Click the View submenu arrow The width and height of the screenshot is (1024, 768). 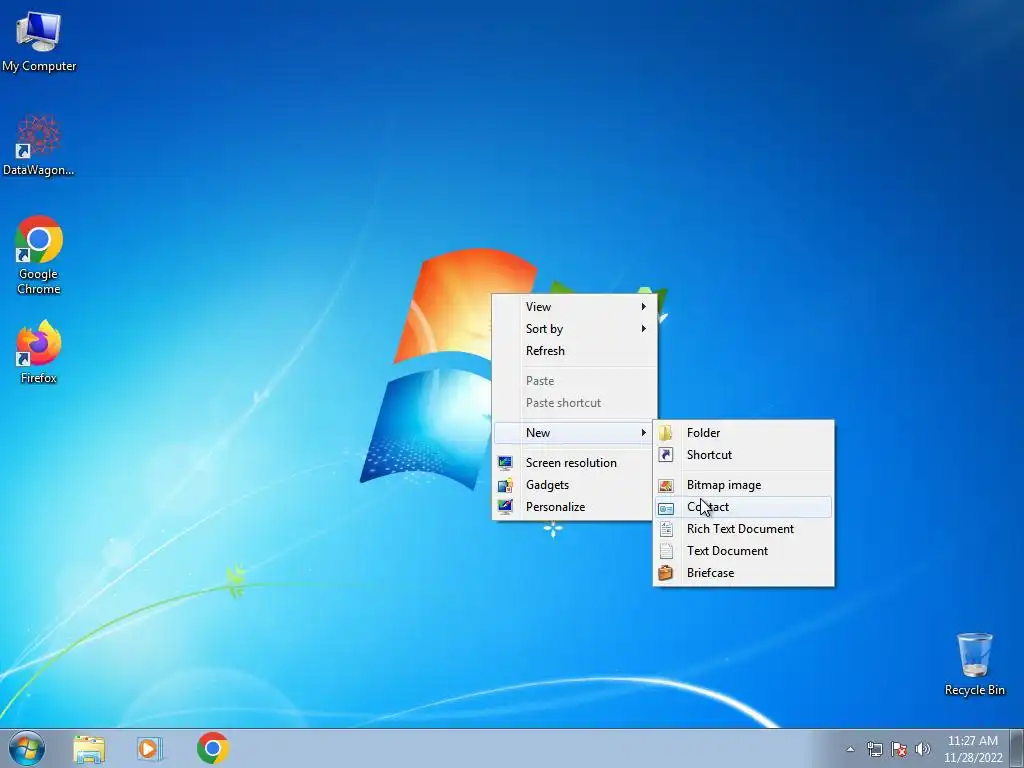[x=643, y=306]
